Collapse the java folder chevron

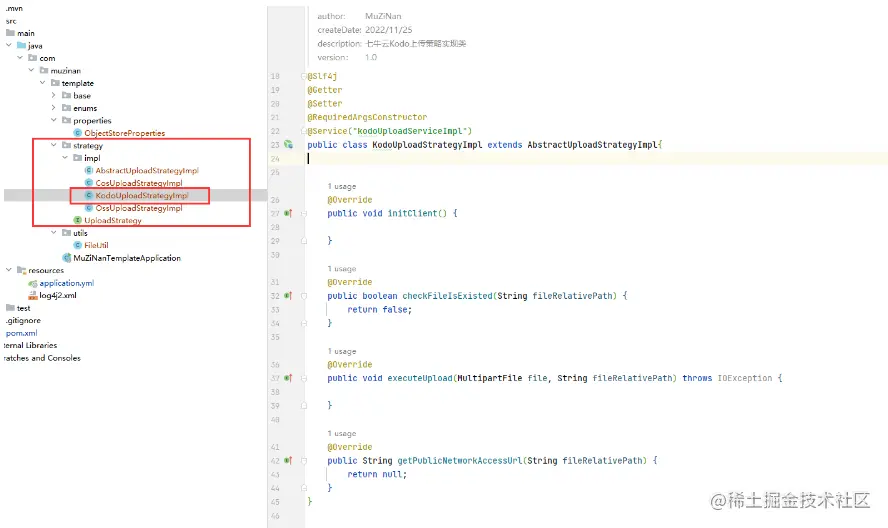8,45
